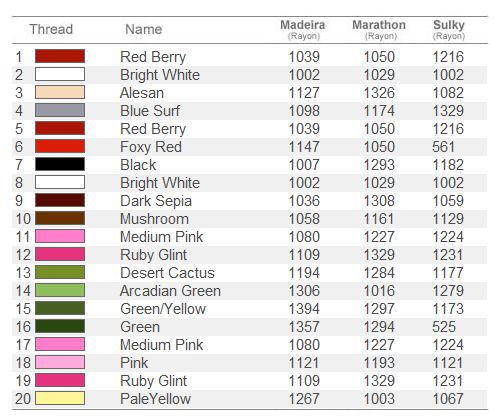Viewport: 500px width, 420px height.
Task: Click the Black thread swatch
Action: 60,164
